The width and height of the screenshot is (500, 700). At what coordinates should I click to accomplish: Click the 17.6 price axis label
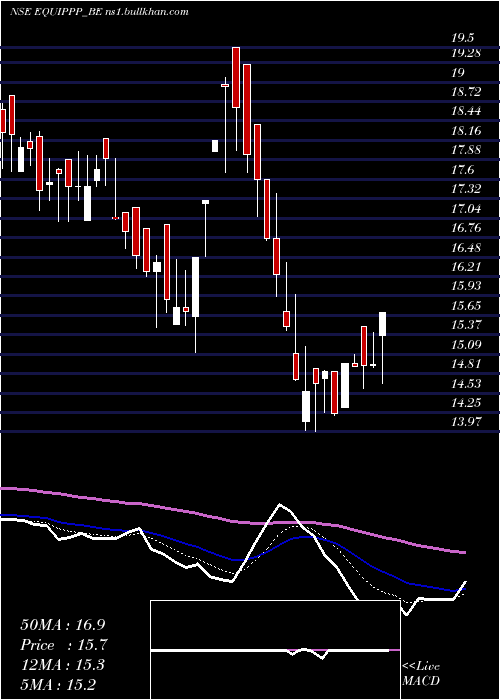[462, 170]
